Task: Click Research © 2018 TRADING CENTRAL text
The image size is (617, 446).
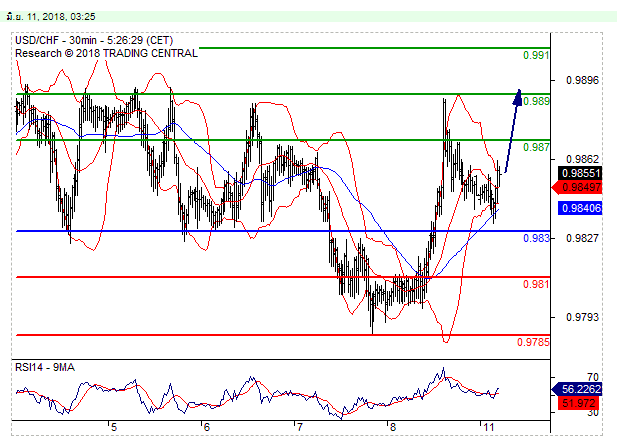Action: pos(106,53)
